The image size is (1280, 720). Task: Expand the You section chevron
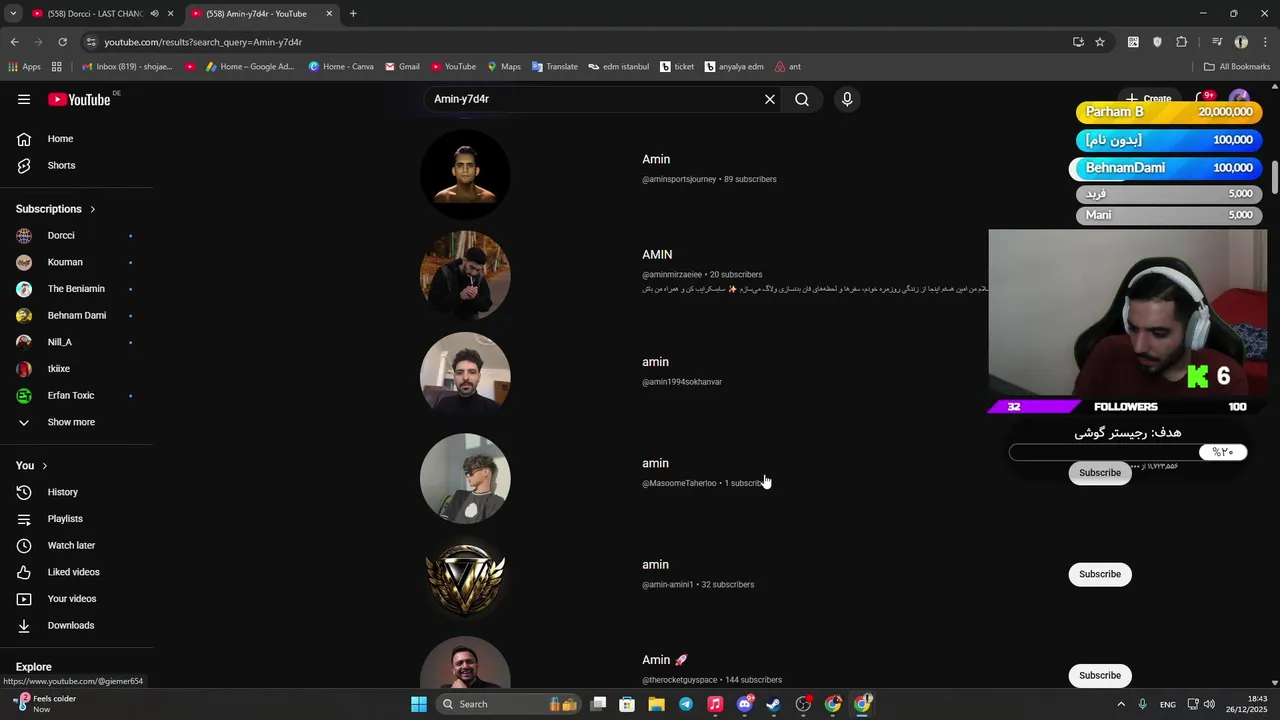(45, 466)
